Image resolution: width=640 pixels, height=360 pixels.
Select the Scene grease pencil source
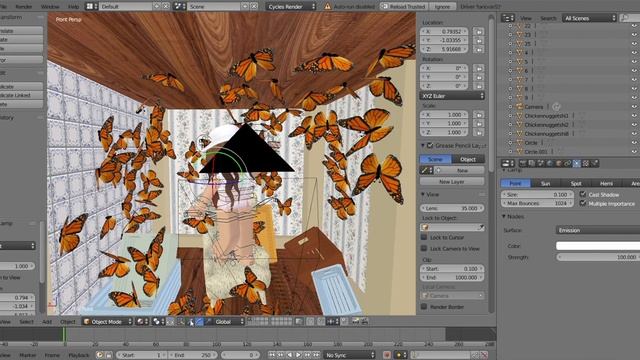coord(436,159)
